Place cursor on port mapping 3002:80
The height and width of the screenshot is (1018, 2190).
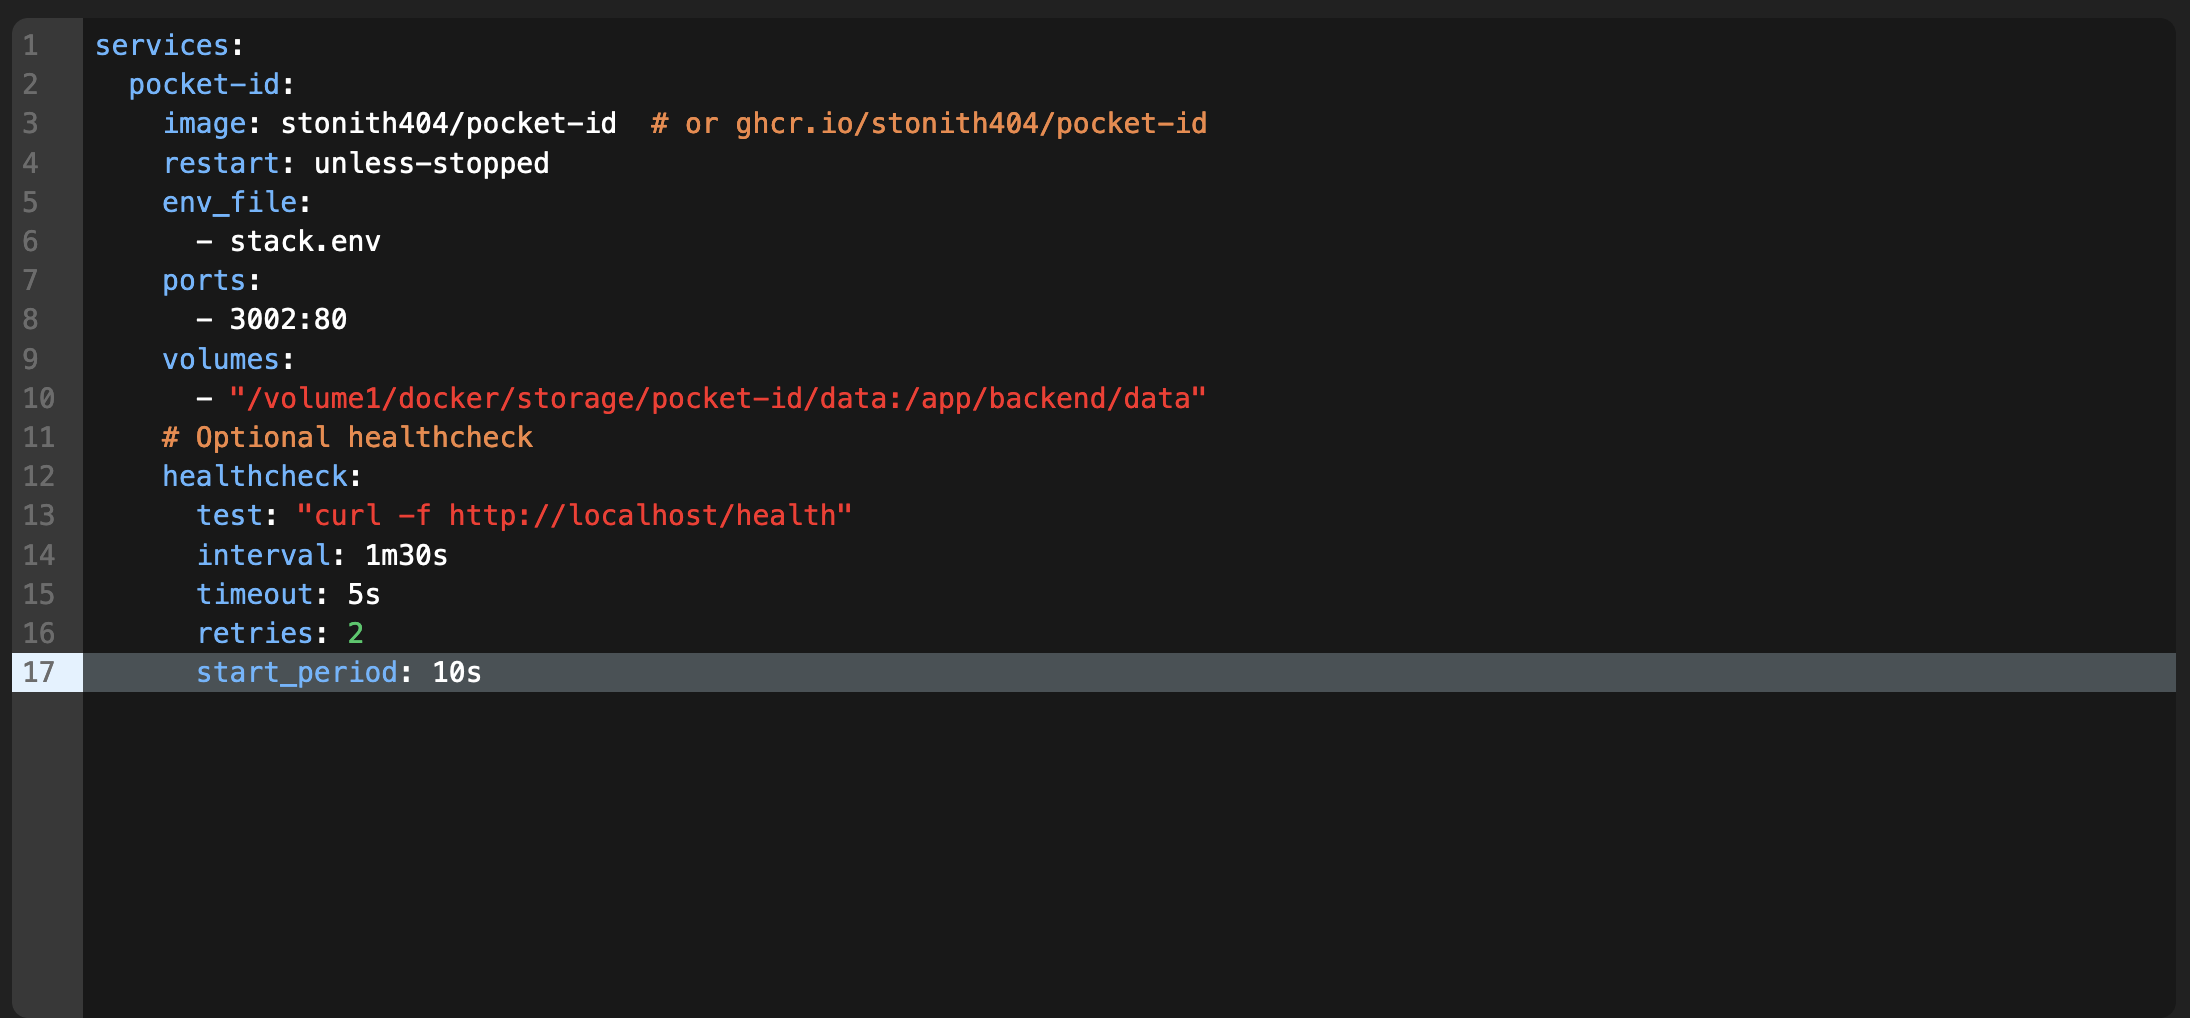pyautogui.click(x=288, y=319)
